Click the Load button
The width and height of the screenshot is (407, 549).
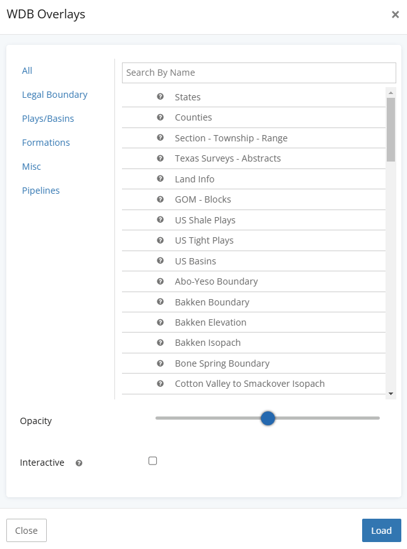pos(381,530)
